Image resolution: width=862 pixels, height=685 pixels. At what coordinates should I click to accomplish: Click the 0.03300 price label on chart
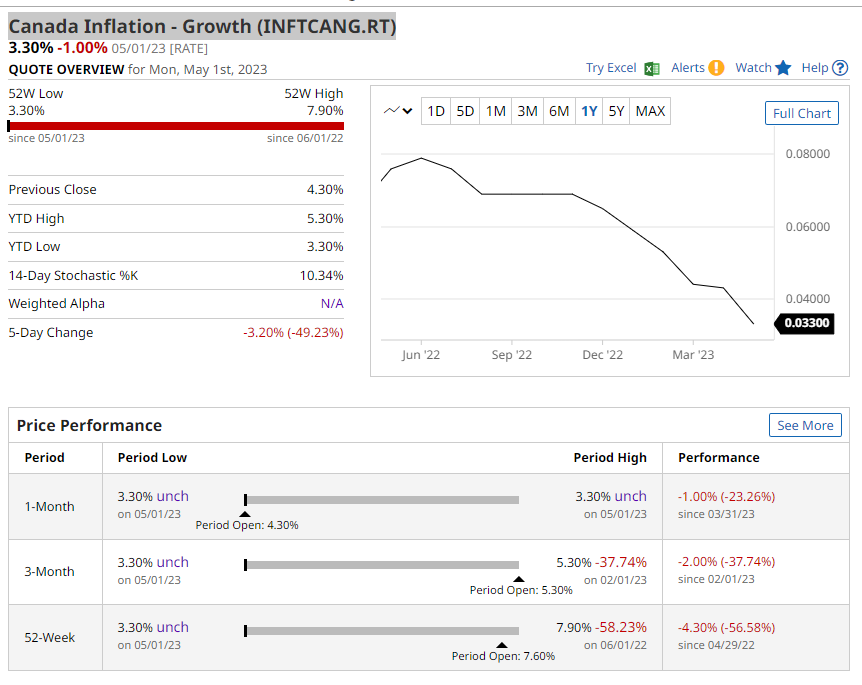coord(806,323)
